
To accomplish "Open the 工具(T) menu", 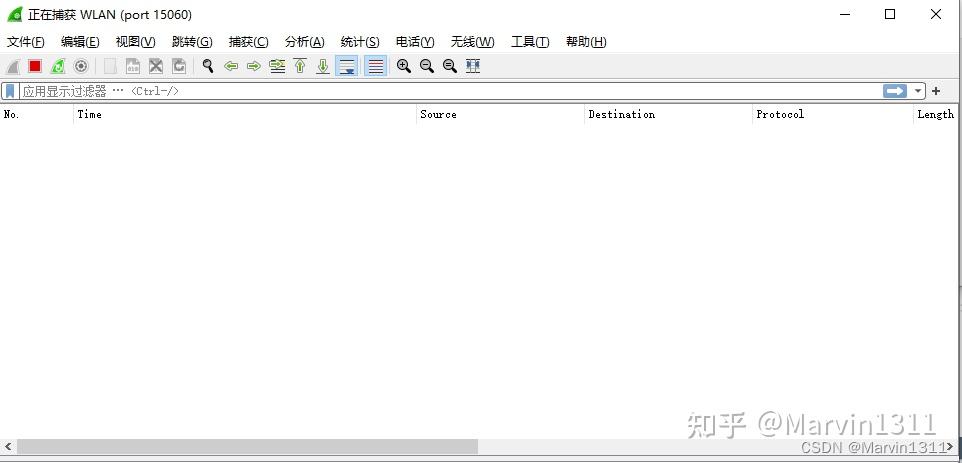I will [530, 42].
